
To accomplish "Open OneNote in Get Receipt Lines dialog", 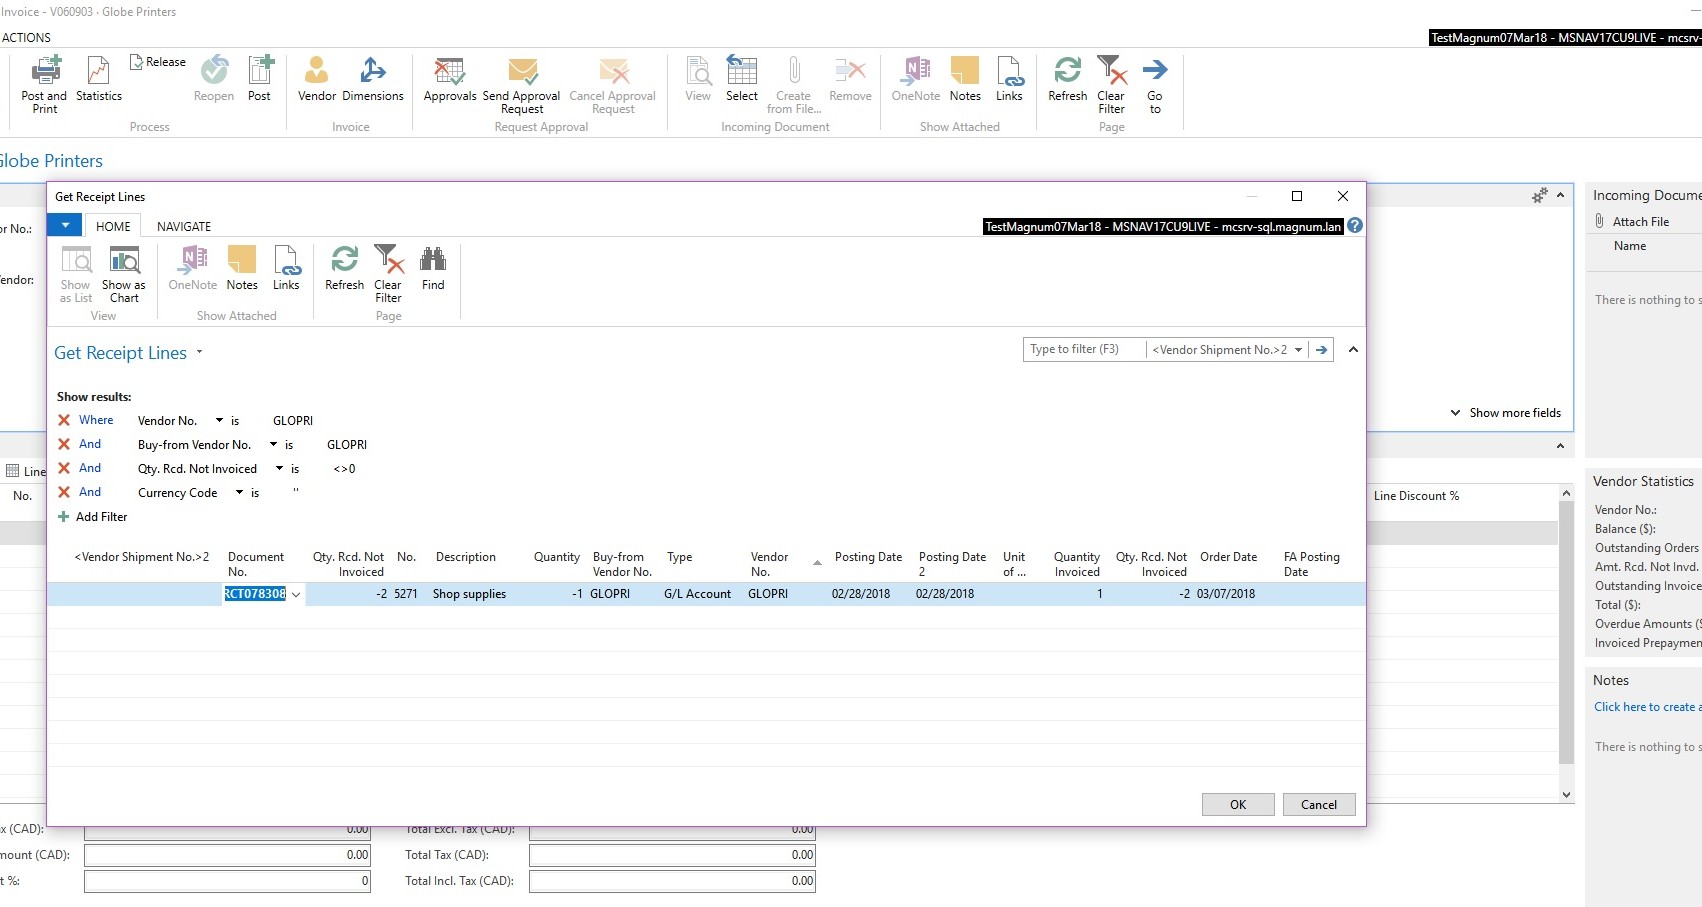I will [x=193, y=268].
